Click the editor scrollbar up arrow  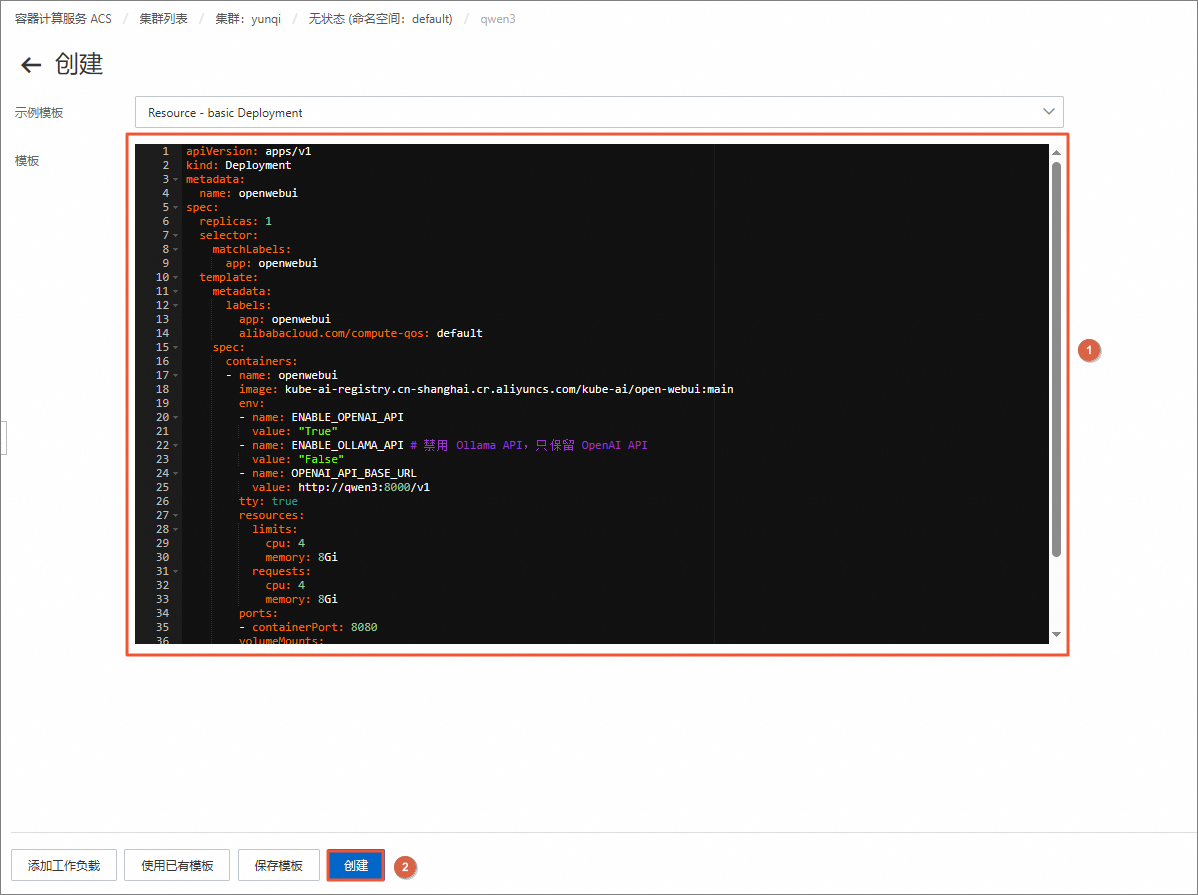coord(1057,153)
